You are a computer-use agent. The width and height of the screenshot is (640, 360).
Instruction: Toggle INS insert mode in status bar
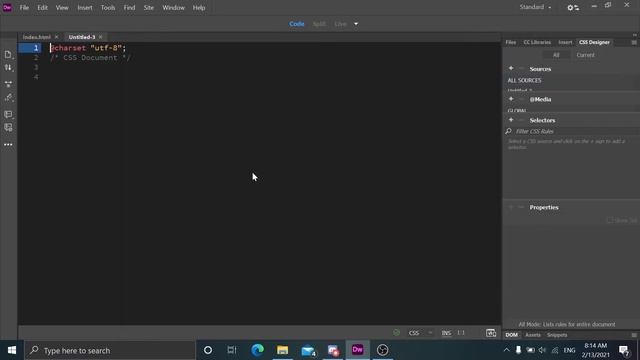point(446,333)
